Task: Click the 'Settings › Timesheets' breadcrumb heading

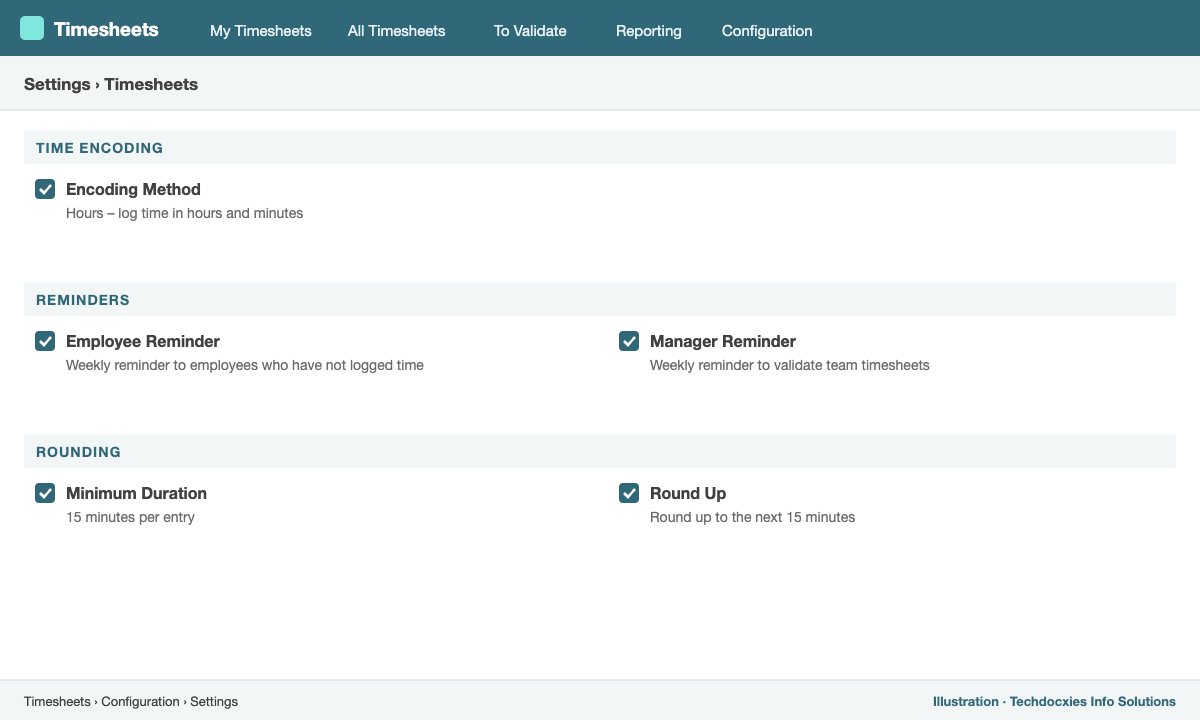Action: pos(111,84)
